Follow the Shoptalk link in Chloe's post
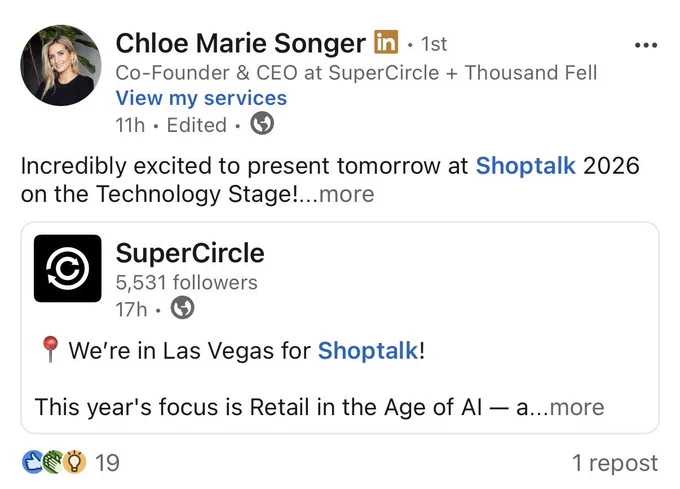 tap(526, 166)
